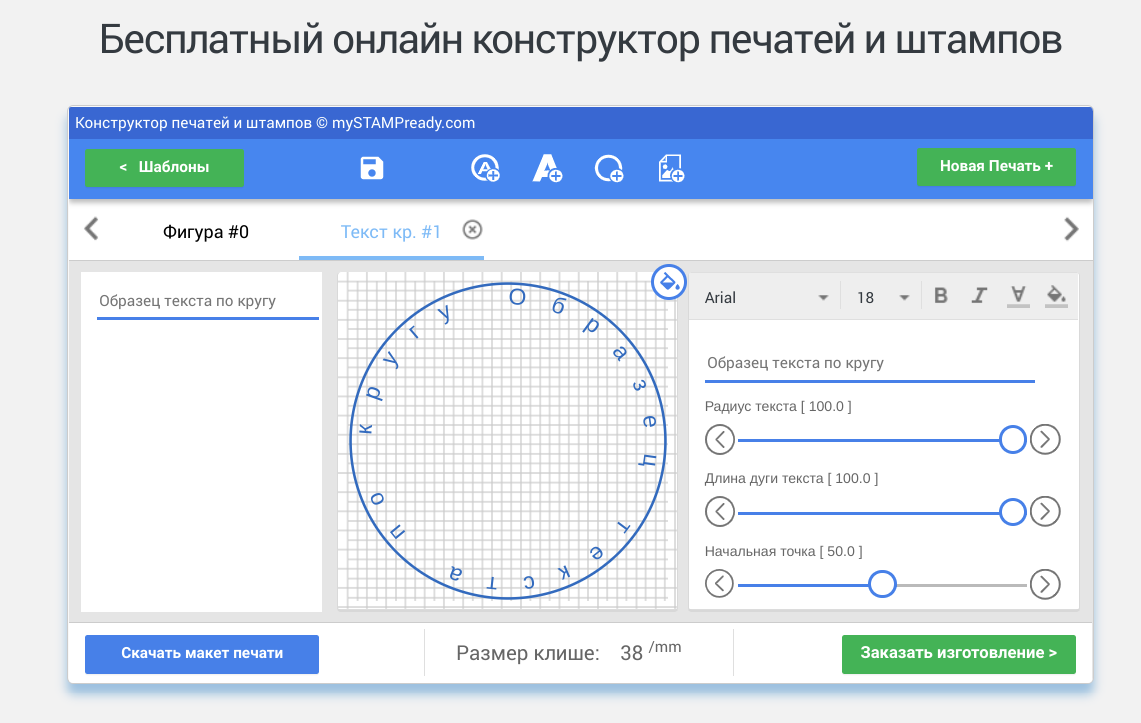This screenshot has width=1141, height=723.
Task: Click the "Новая Печать +" button
Action: 996,167
